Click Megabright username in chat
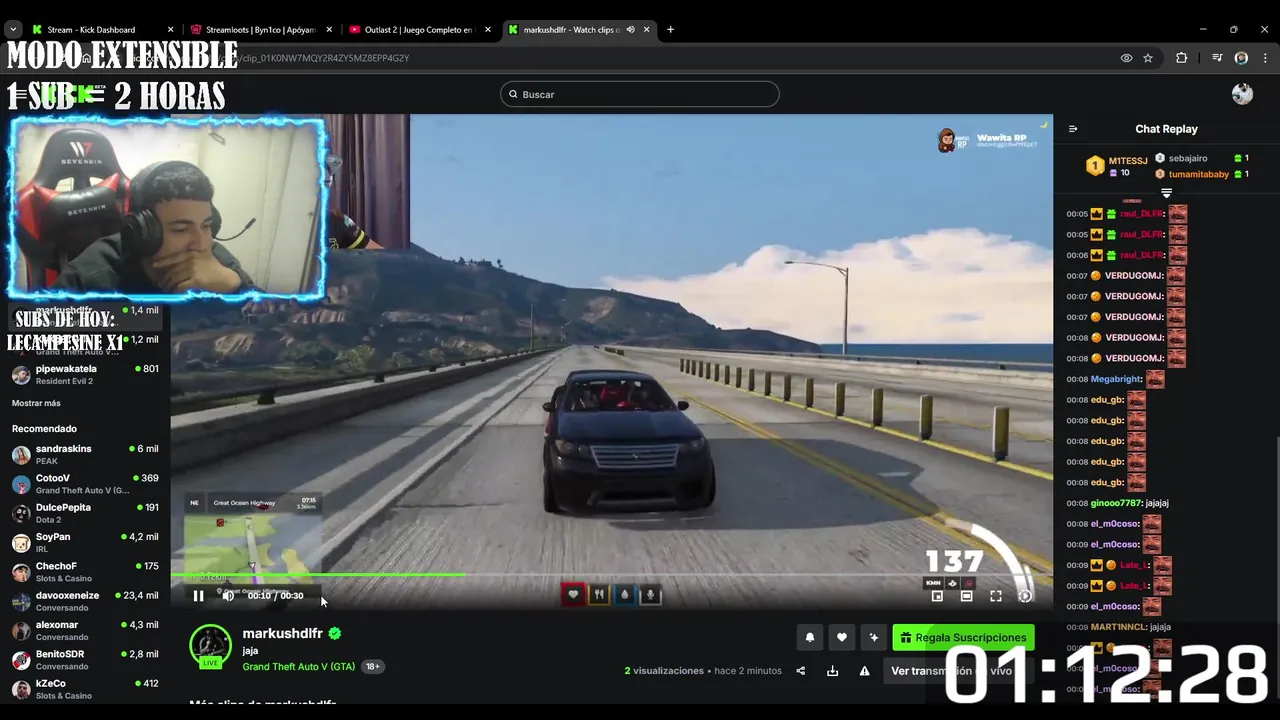The height and width of the screenshot is (720, 1280). [1116, 379]
